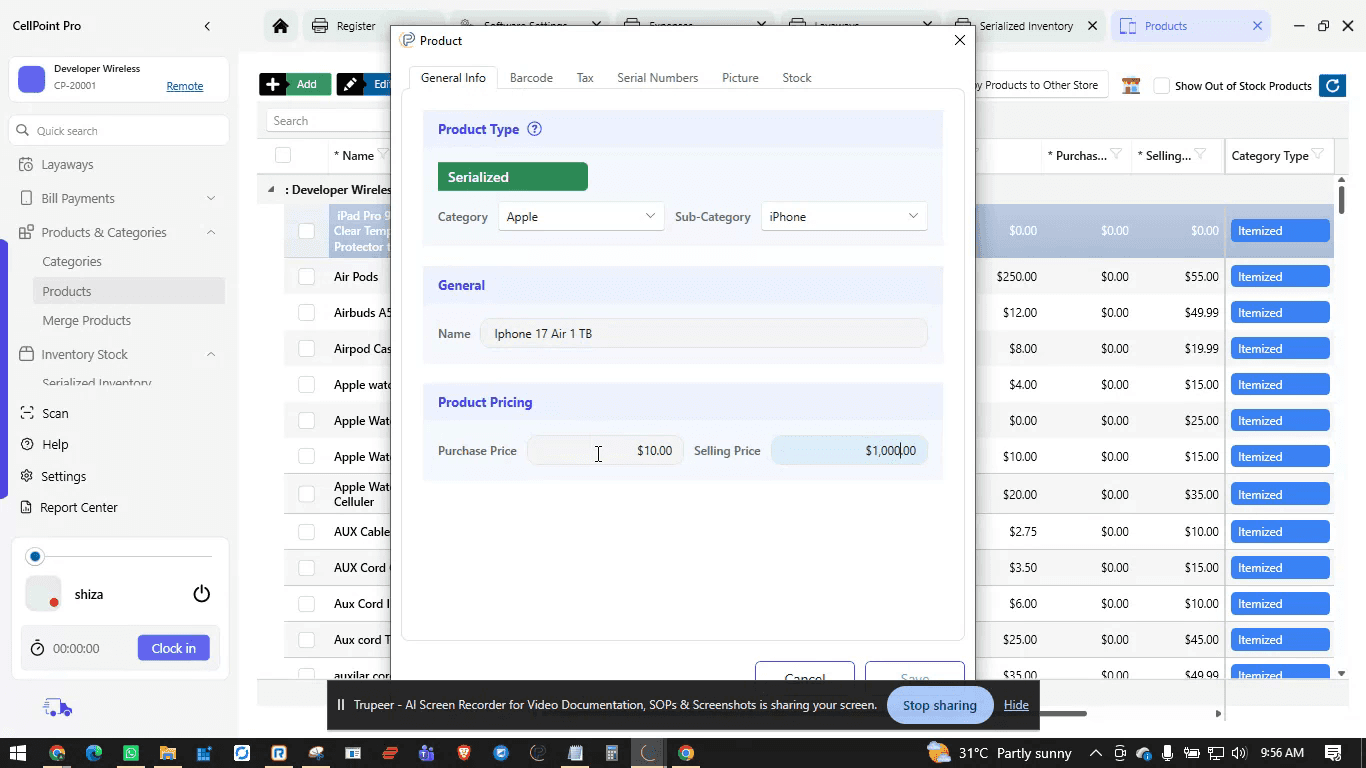Close the Serialized Inventory tab

[x=1093, y=26]
